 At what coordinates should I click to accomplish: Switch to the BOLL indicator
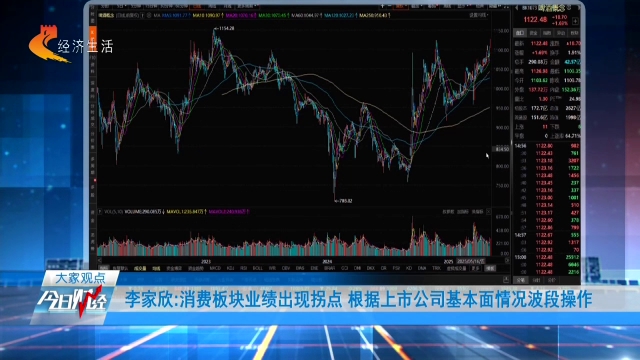click(258, 268)
